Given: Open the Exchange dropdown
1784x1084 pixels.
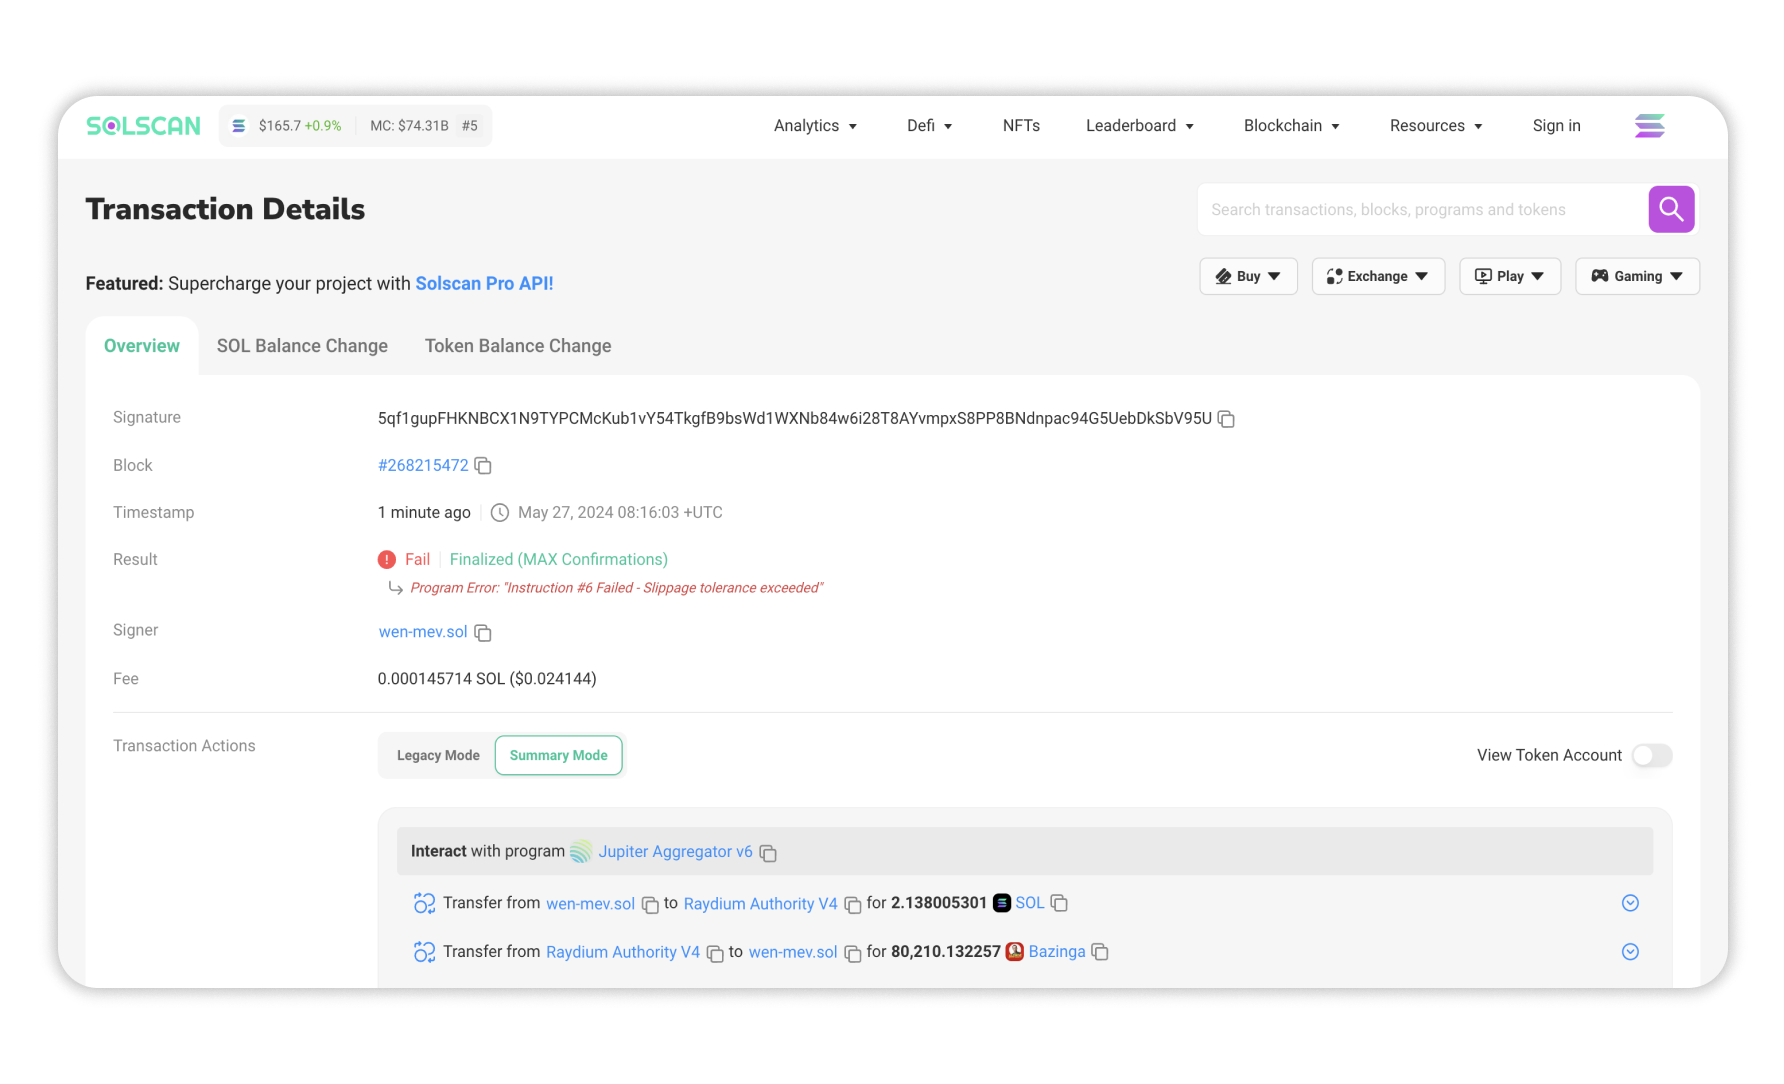Looking at the screenshot, I should (1378, 277).
